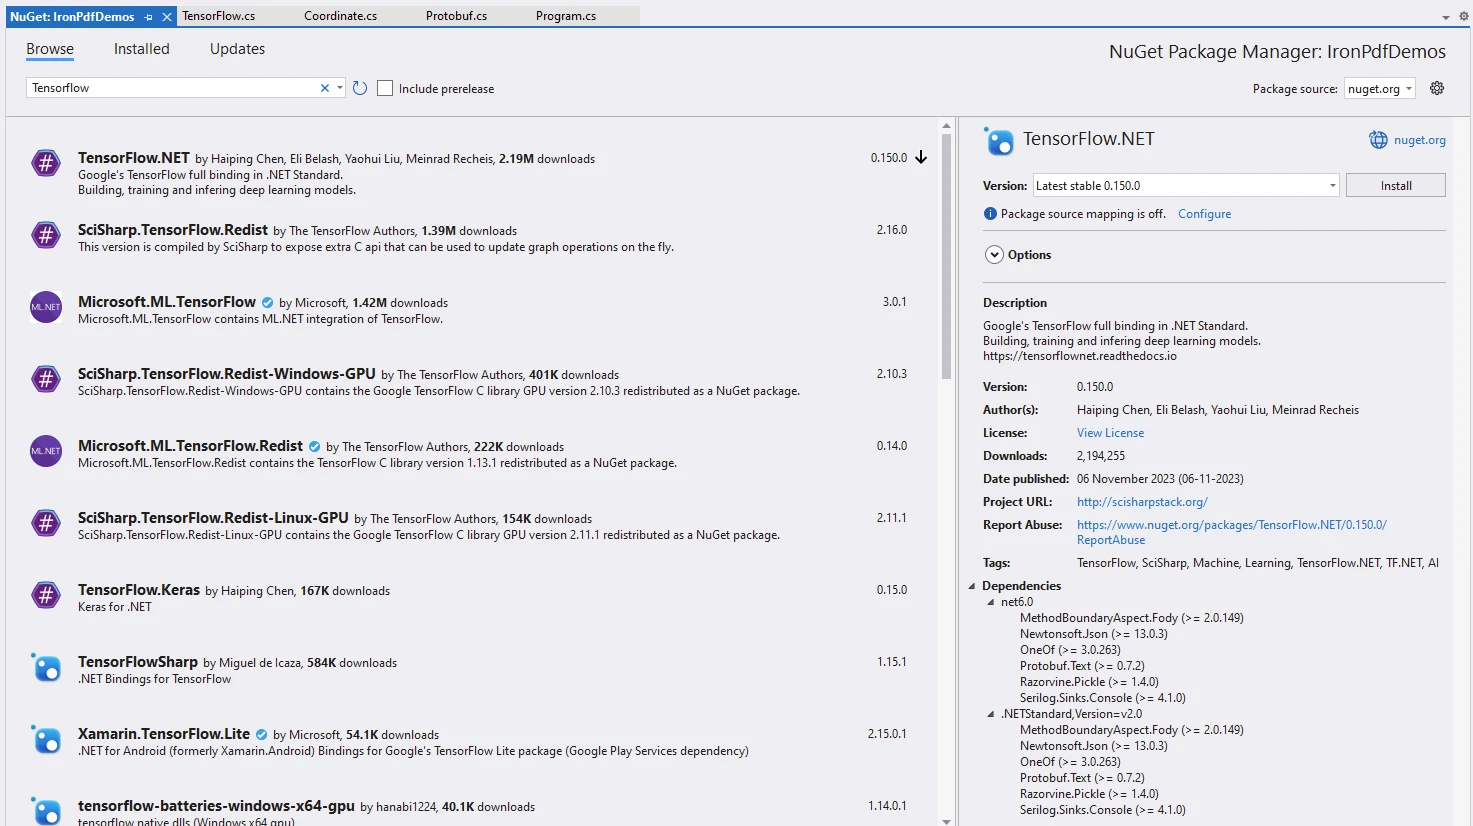Click the package source mapping info icon

click(x=990, y=214)
